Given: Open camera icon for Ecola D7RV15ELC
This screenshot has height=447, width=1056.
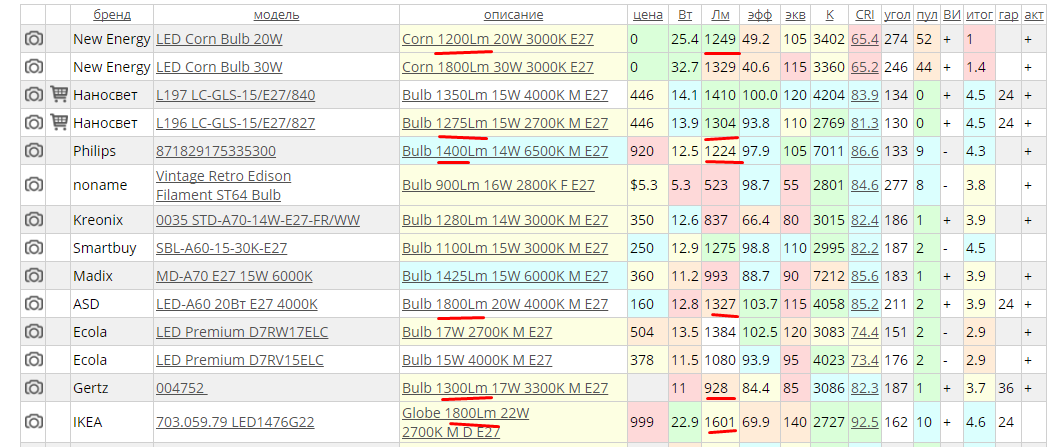Looking at the screenshot, I should pos(33,360).
